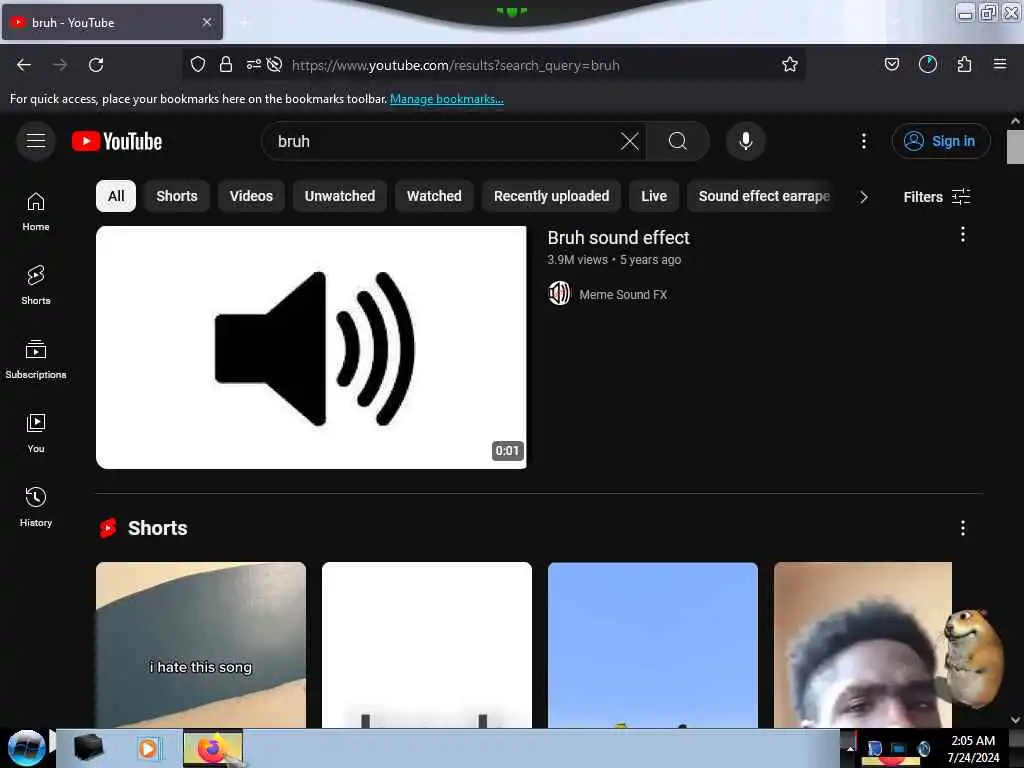Image resolution: width=1024 pixels, height=768 pixels.
Task: Click the magnifier search button
Action: coord(677,141)
